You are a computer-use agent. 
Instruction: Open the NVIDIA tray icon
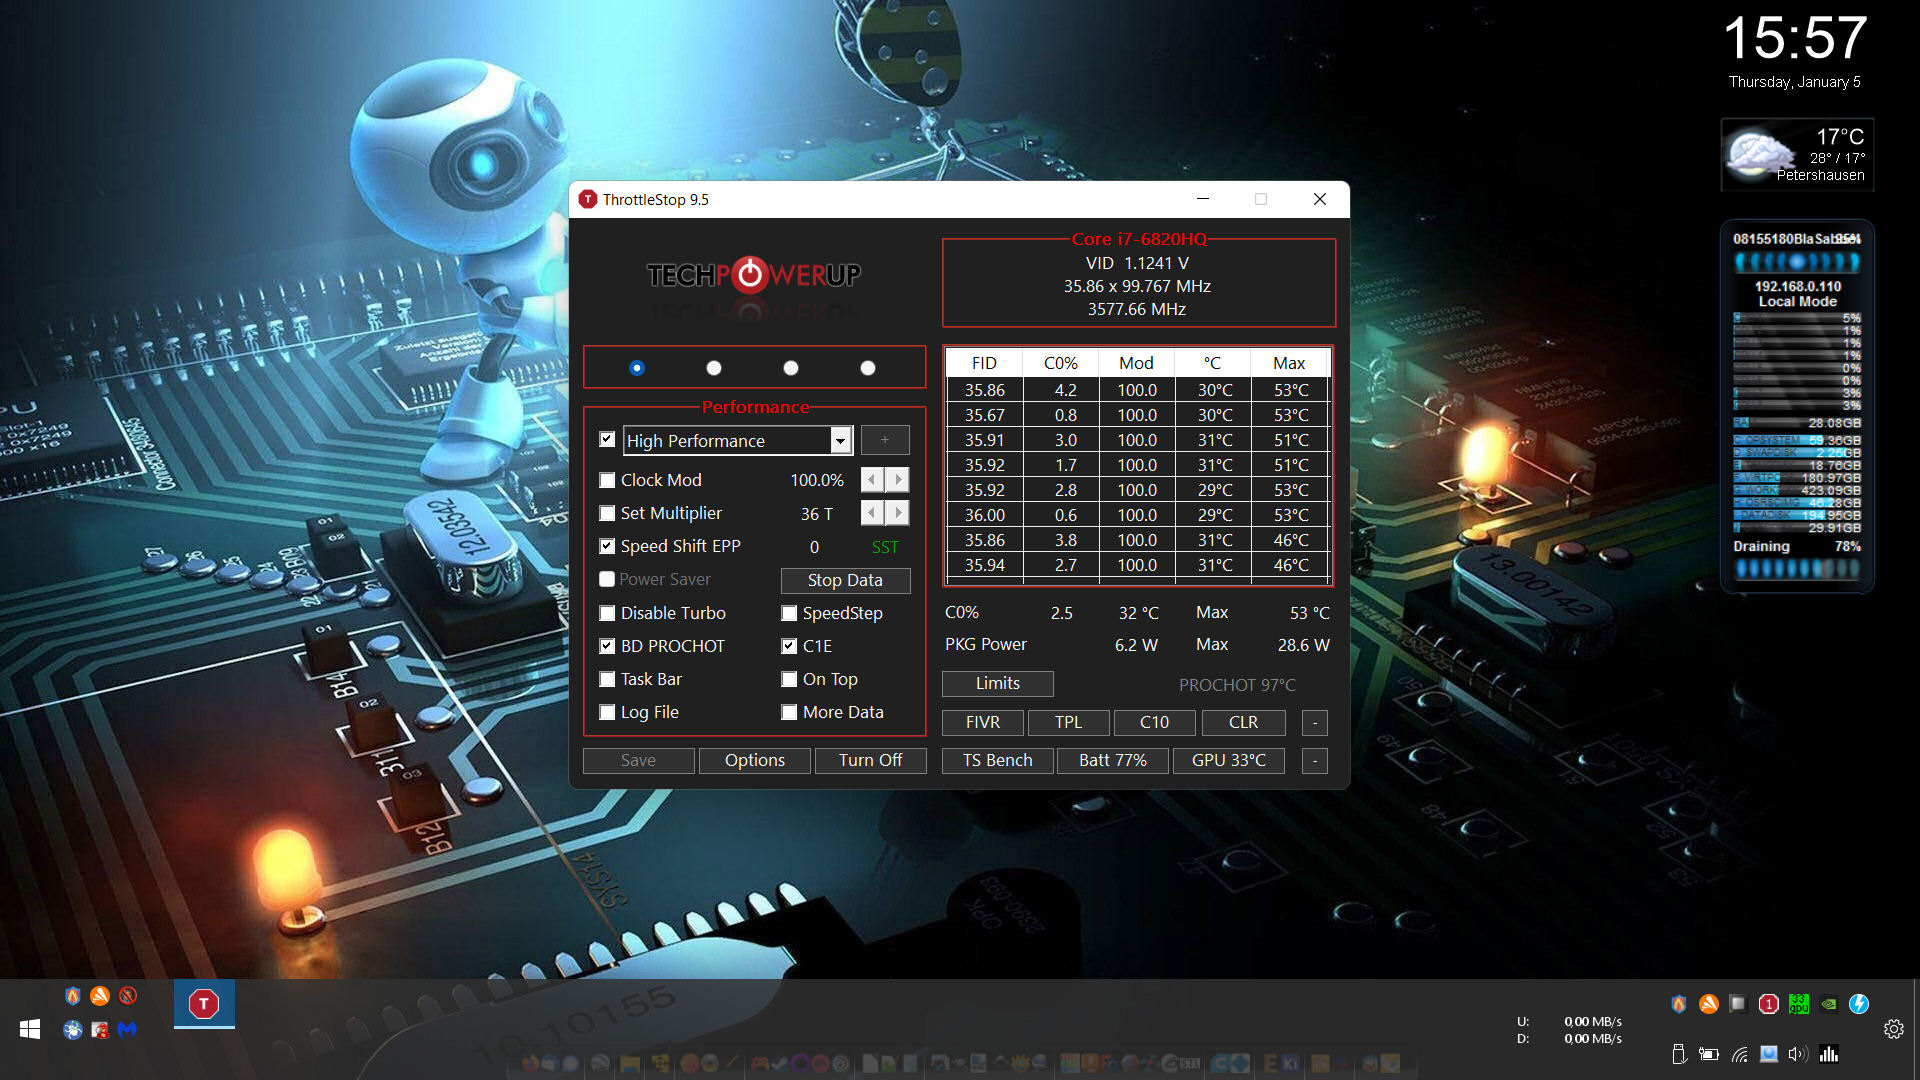[1829, 1004]
